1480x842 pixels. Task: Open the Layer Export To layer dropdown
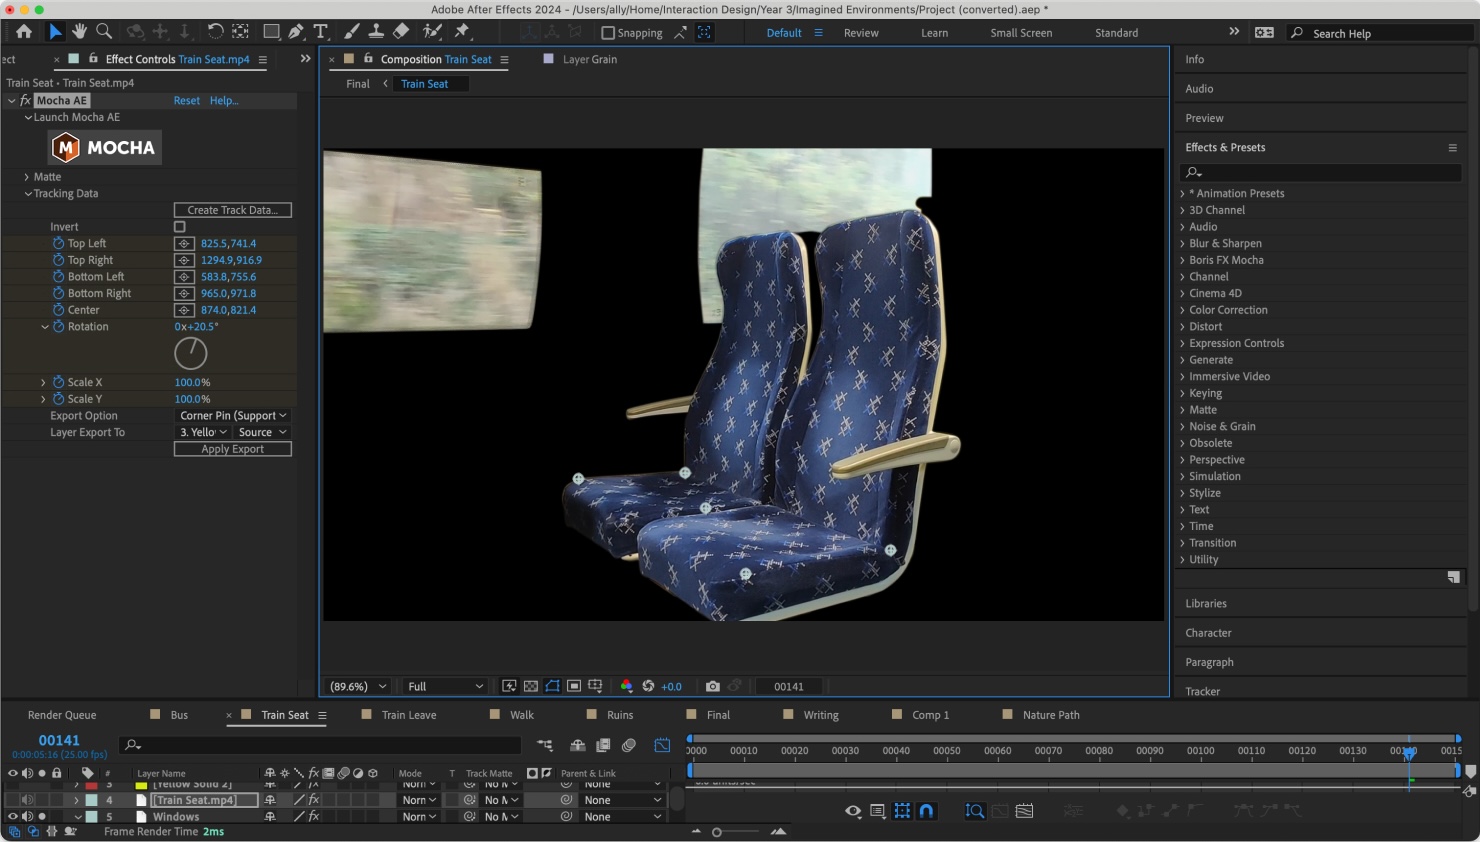(204, 432)
